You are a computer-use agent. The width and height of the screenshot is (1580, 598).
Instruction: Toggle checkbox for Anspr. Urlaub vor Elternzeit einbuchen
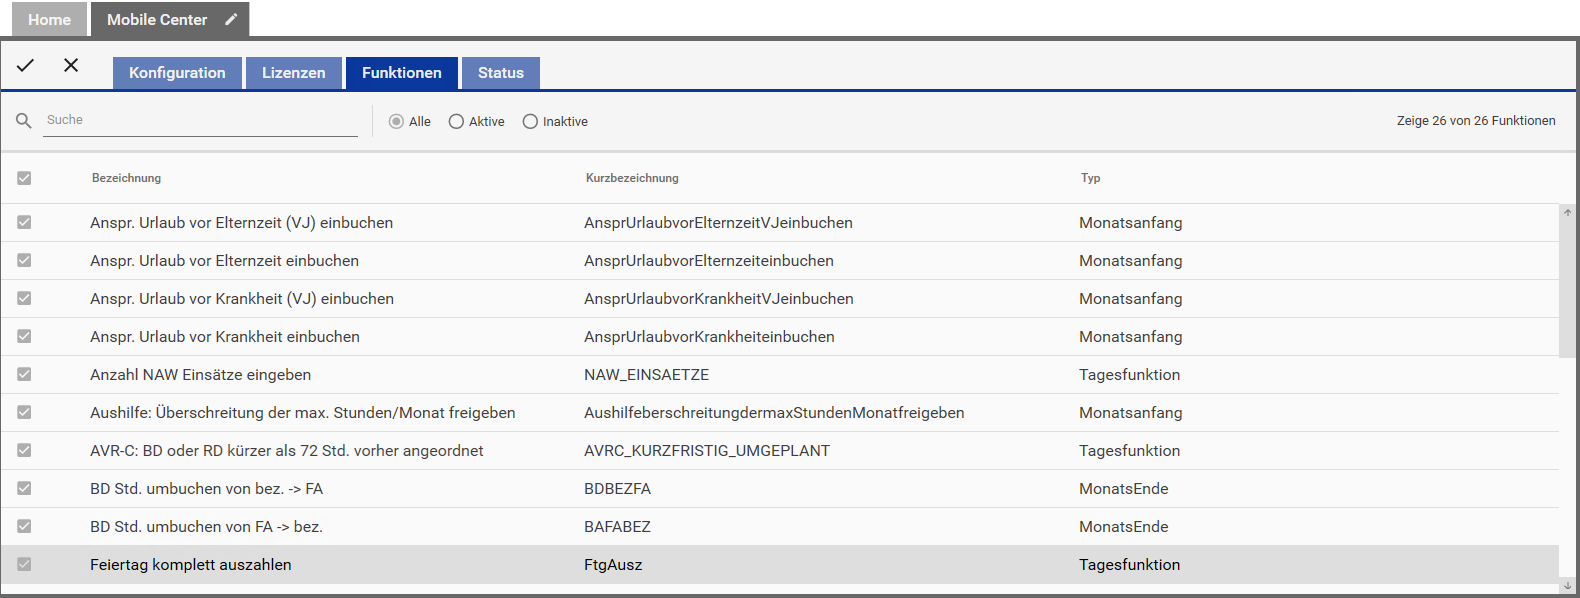click(x=24, y=260)
